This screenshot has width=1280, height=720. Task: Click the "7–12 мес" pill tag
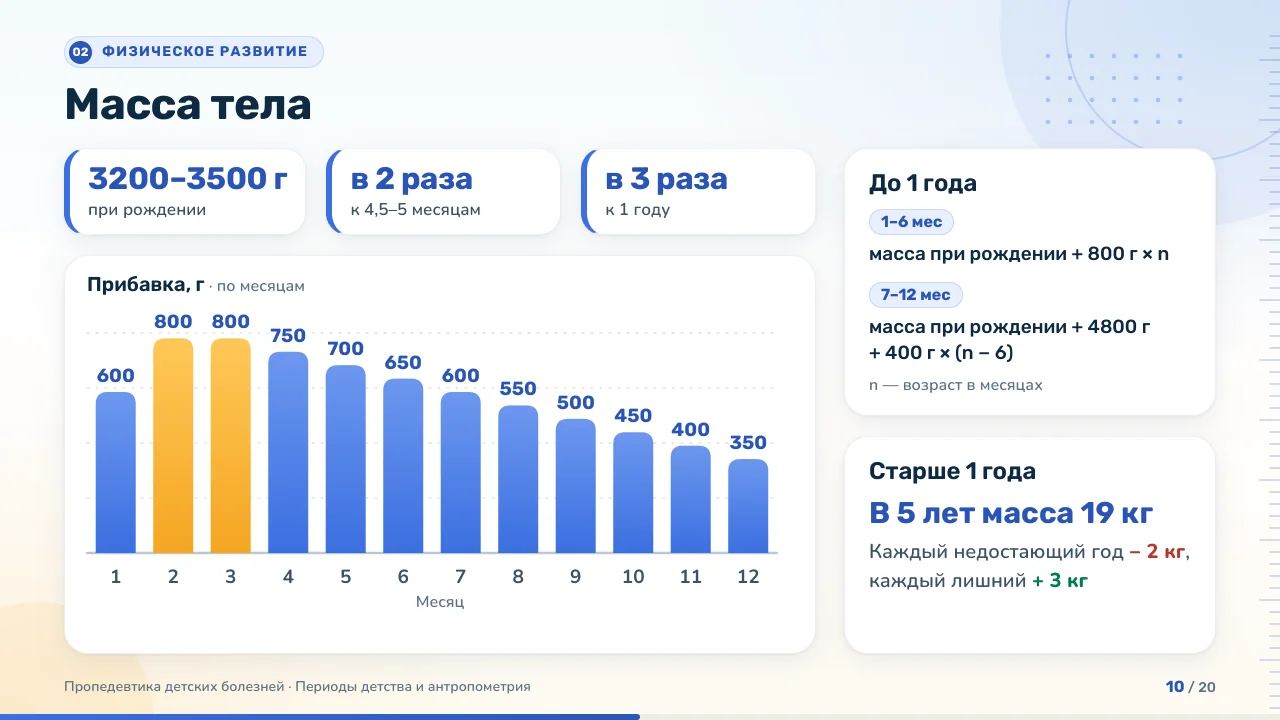pos(916,295)
